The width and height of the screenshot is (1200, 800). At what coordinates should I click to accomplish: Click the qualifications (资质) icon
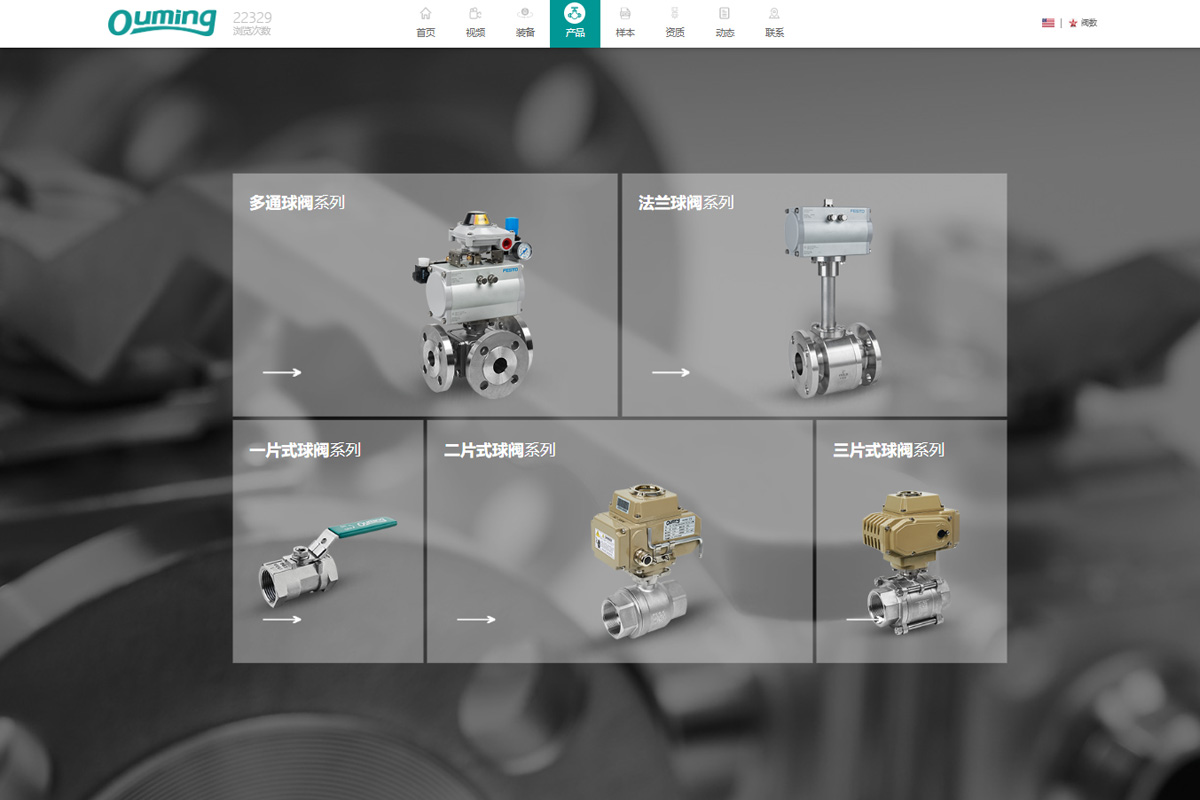pyautogui.click(x=675, y=15)
